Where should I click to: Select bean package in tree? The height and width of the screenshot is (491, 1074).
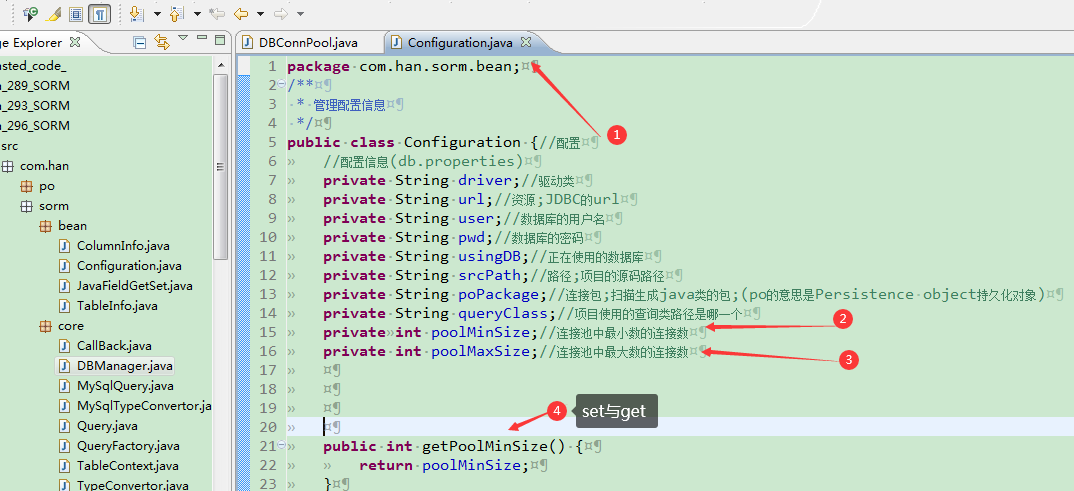[x=73, y=226]
